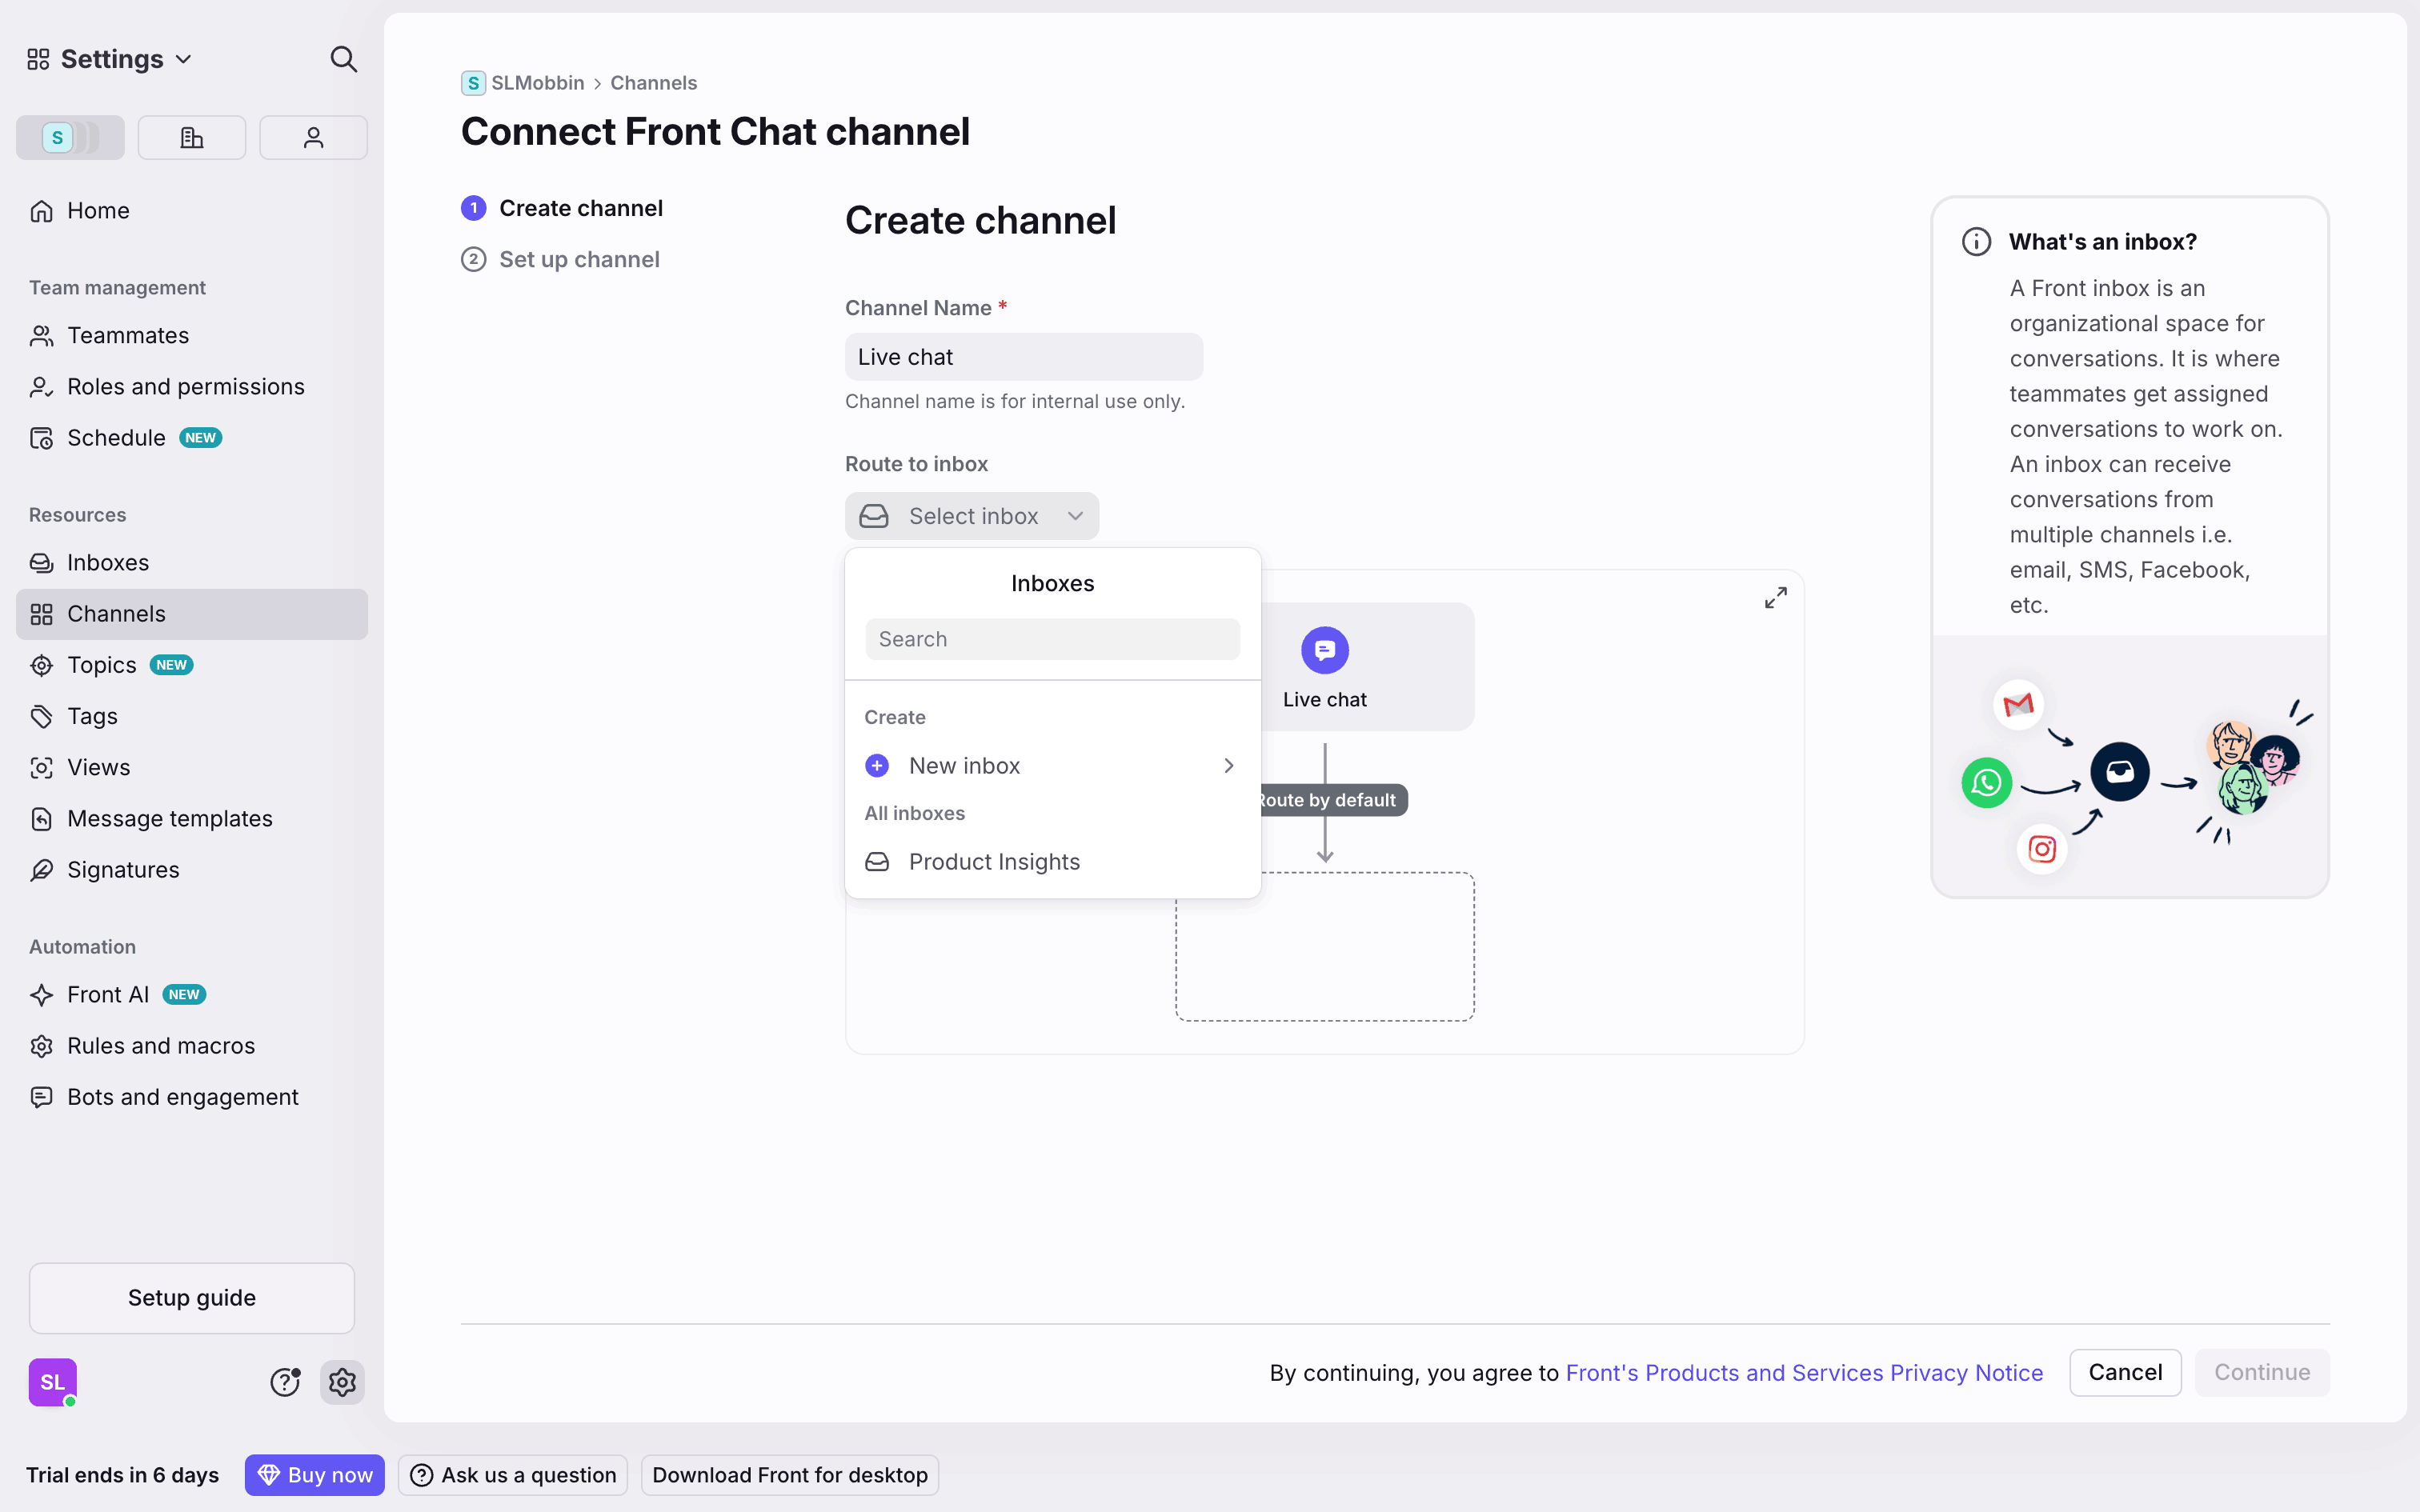Viewport: 2420px width, 1512px height.
Task: Switch to personal settings person tab
Action: (x=313, y=137)
